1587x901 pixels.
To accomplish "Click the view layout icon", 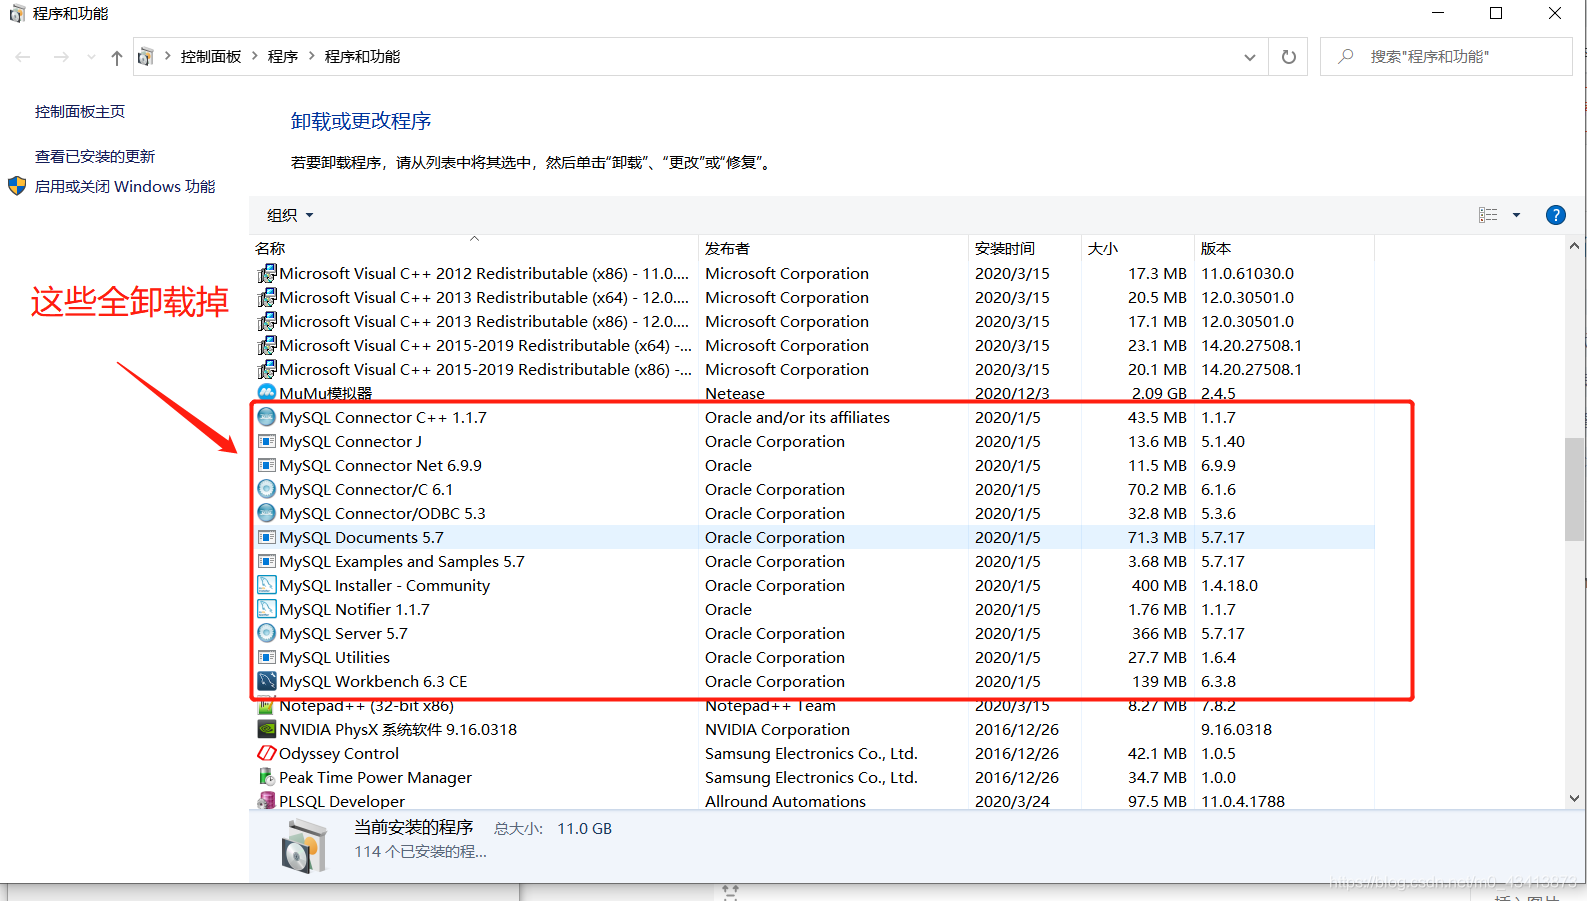I will [x=1488, y=215].
